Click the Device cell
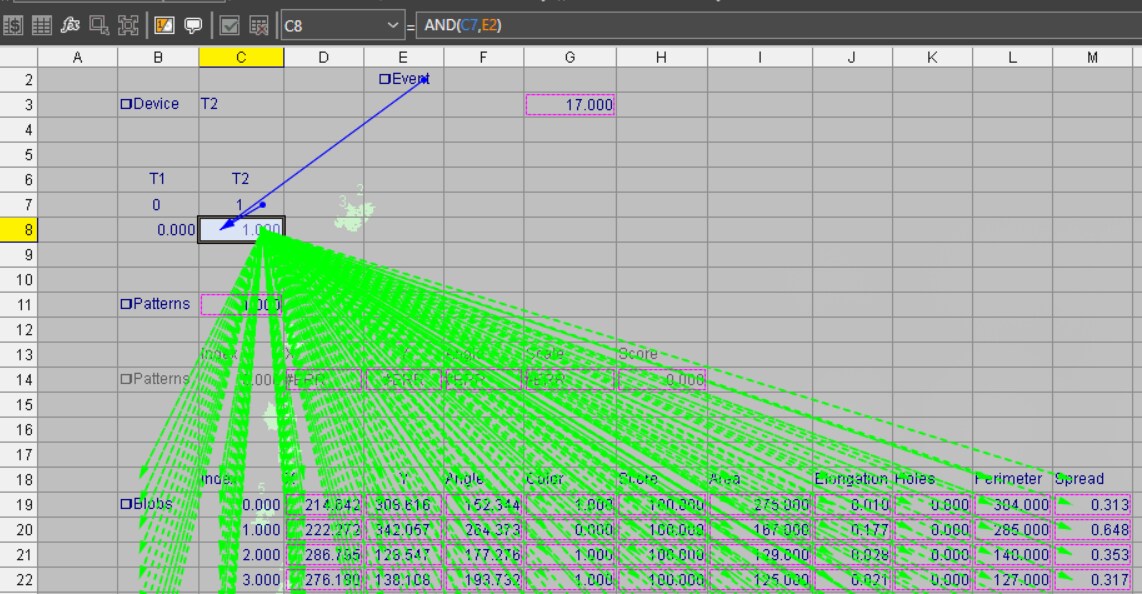The width and height of the screenshot is (1142, 594). [158, 104]
